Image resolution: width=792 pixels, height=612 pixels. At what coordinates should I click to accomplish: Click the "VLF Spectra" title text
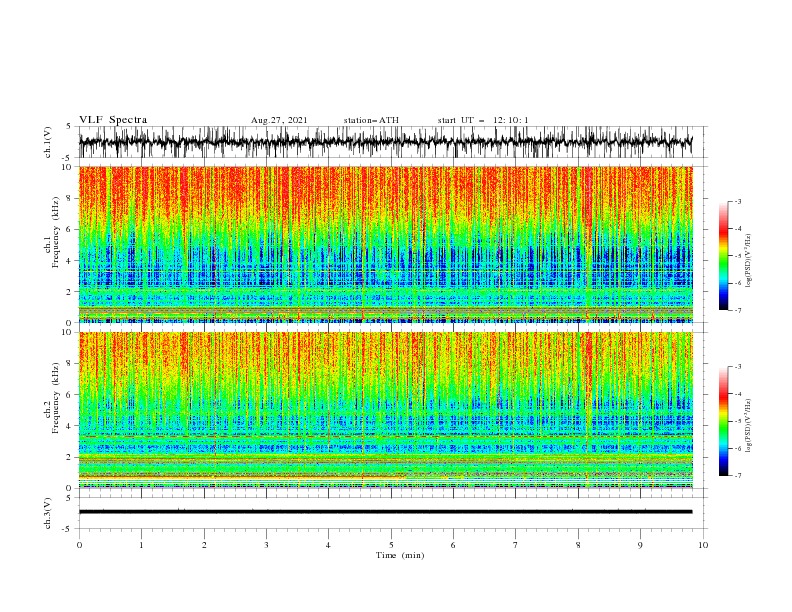113,120
